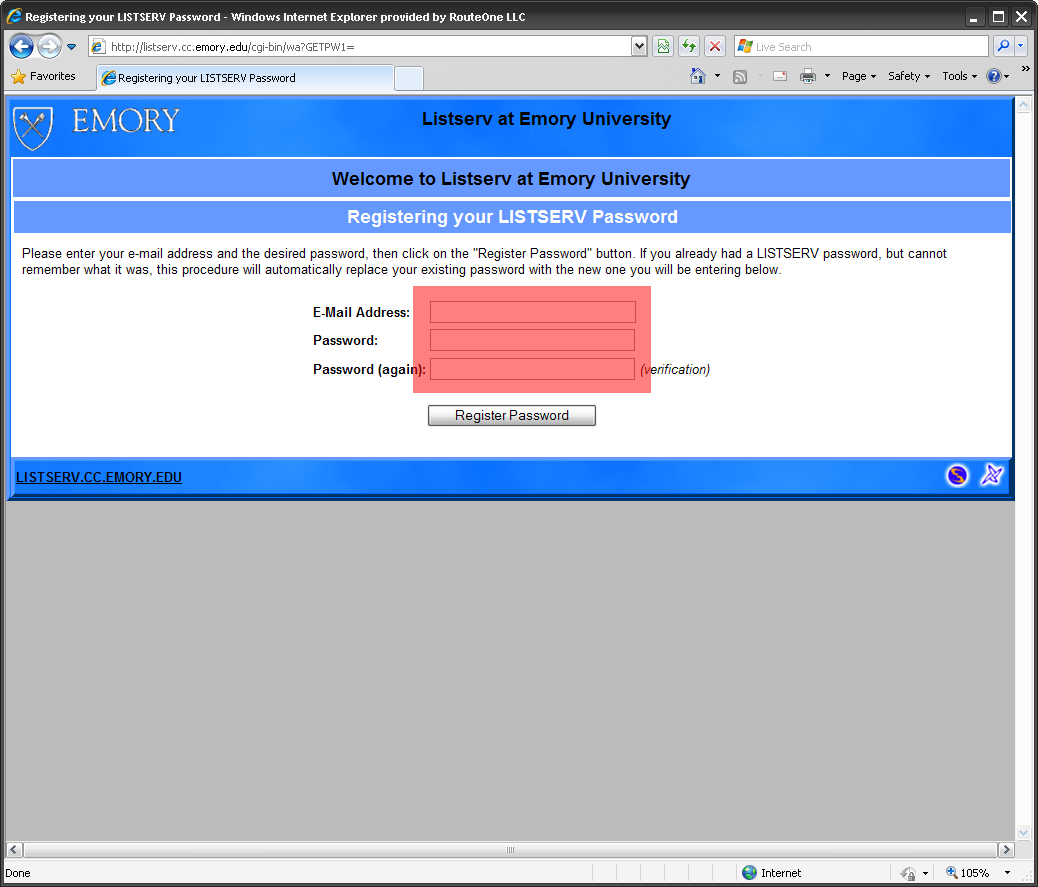Open the search provider options dropdown

point(1021,46)
